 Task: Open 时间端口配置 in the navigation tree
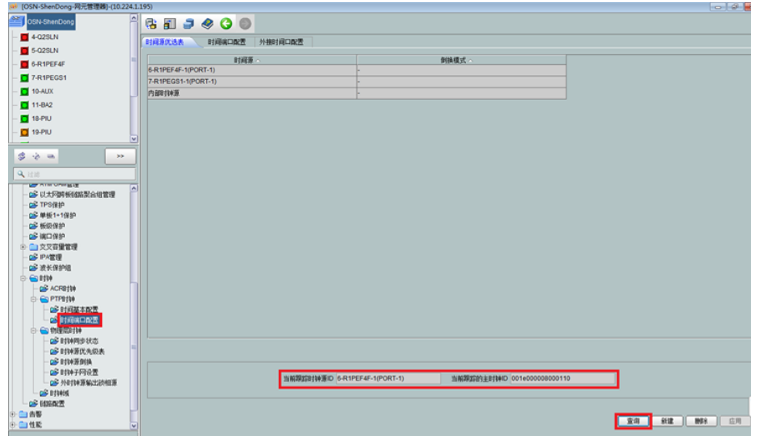pos(79,320)
